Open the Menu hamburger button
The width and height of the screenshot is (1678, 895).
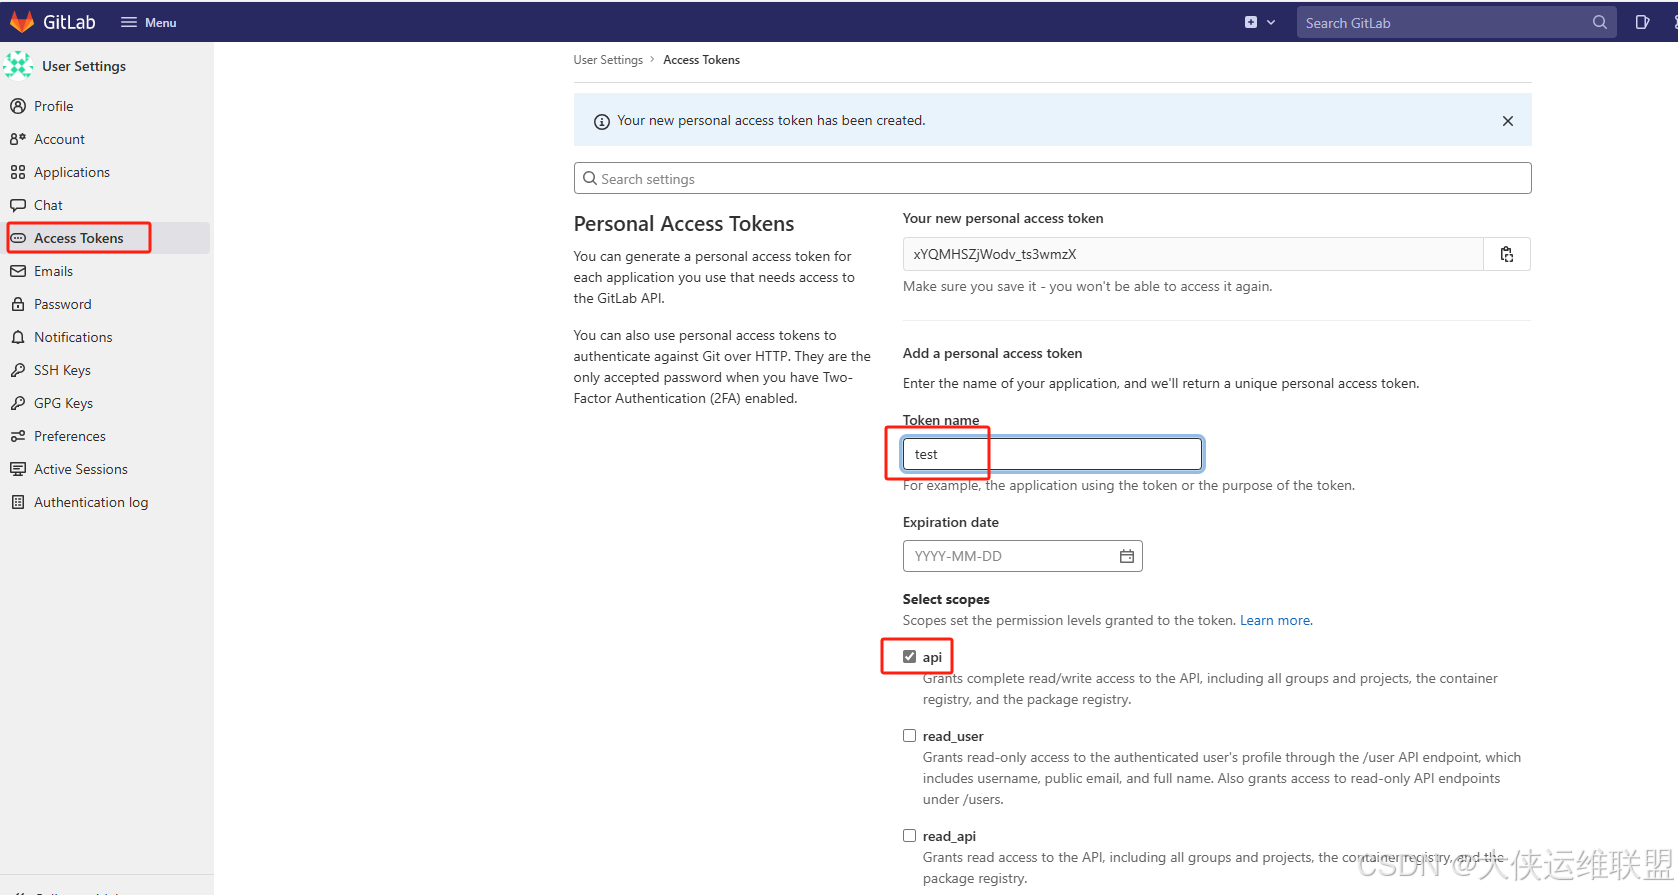148,22
